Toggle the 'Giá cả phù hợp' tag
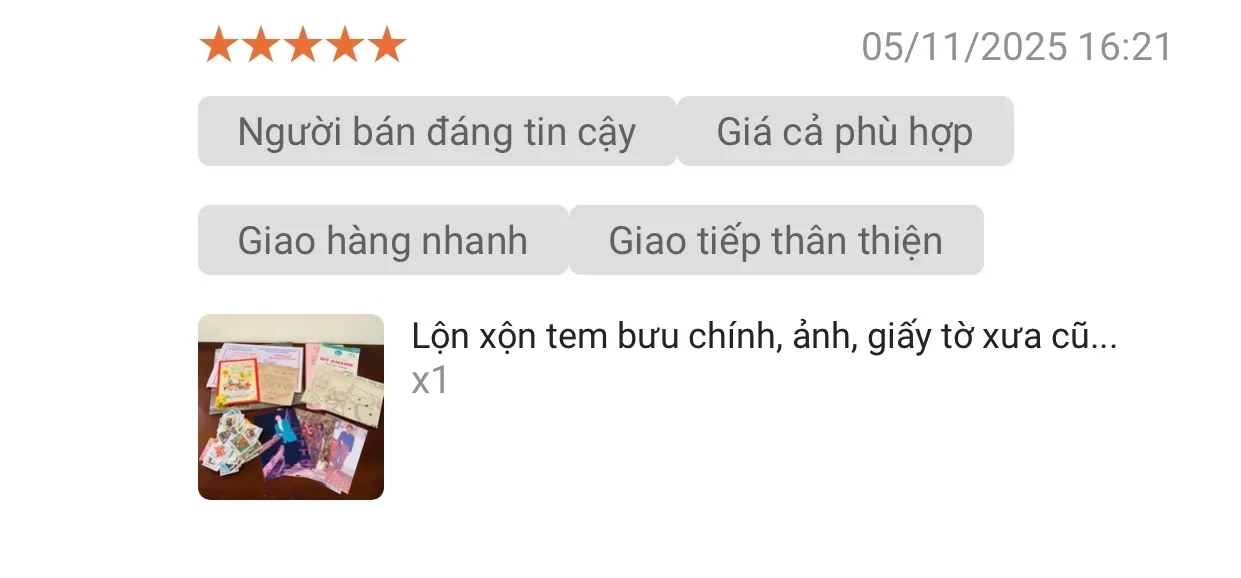This screenshot has width=1241, height=578. point(845,131)
